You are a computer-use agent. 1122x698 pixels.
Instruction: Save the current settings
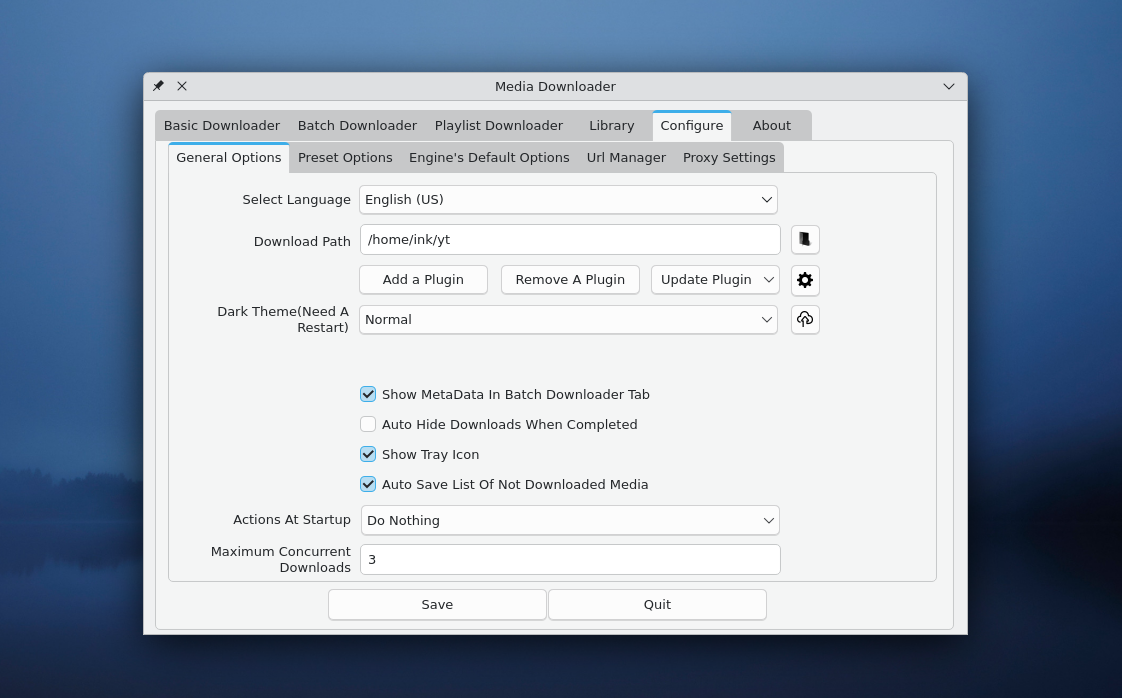click(437, 604)
